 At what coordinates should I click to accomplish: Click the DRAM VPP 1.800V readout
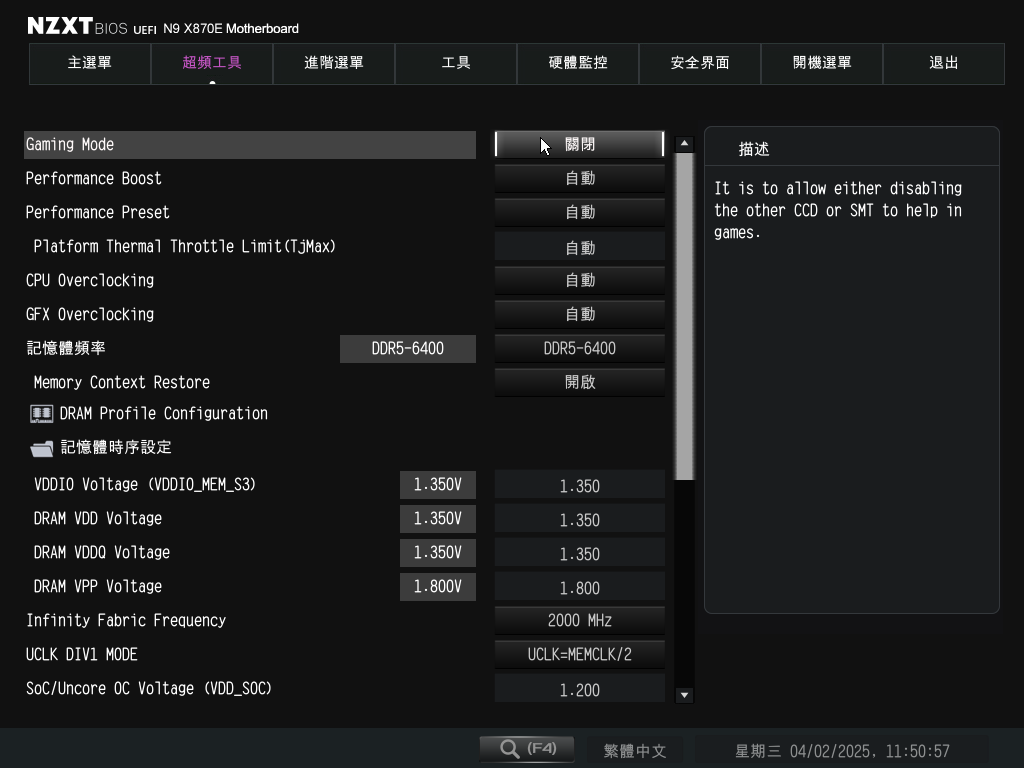tap(438, 586)
